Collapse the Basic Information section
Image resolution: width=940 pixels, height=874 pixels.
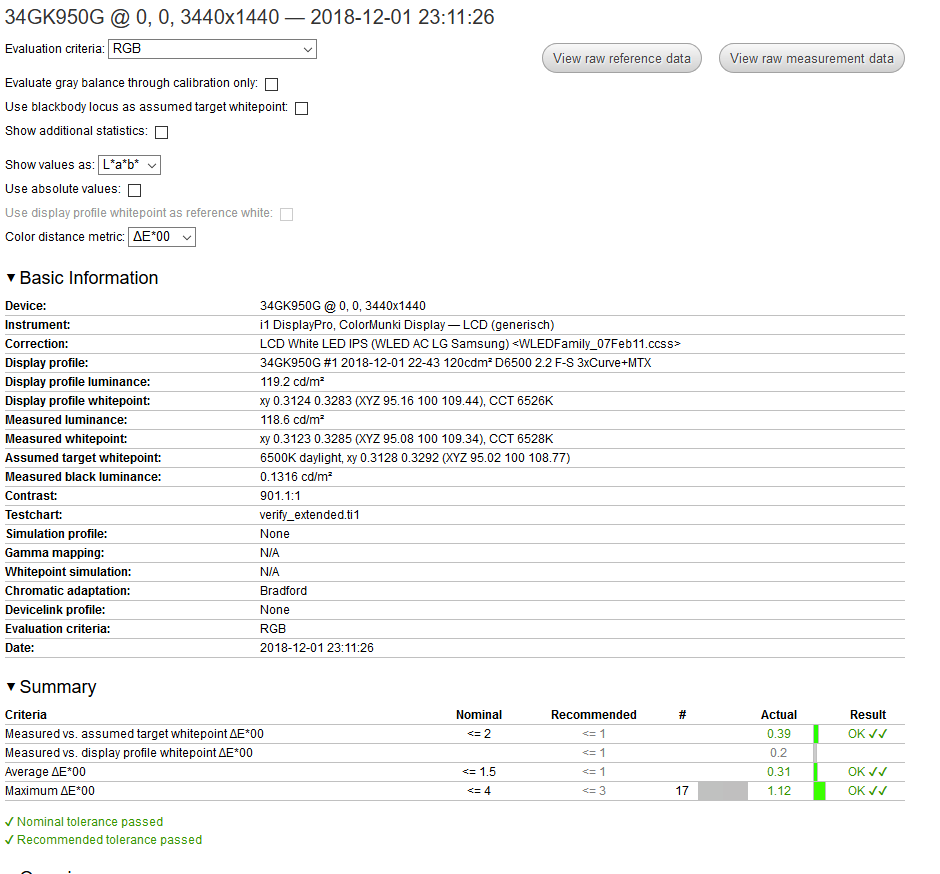(x=11, y=278)
